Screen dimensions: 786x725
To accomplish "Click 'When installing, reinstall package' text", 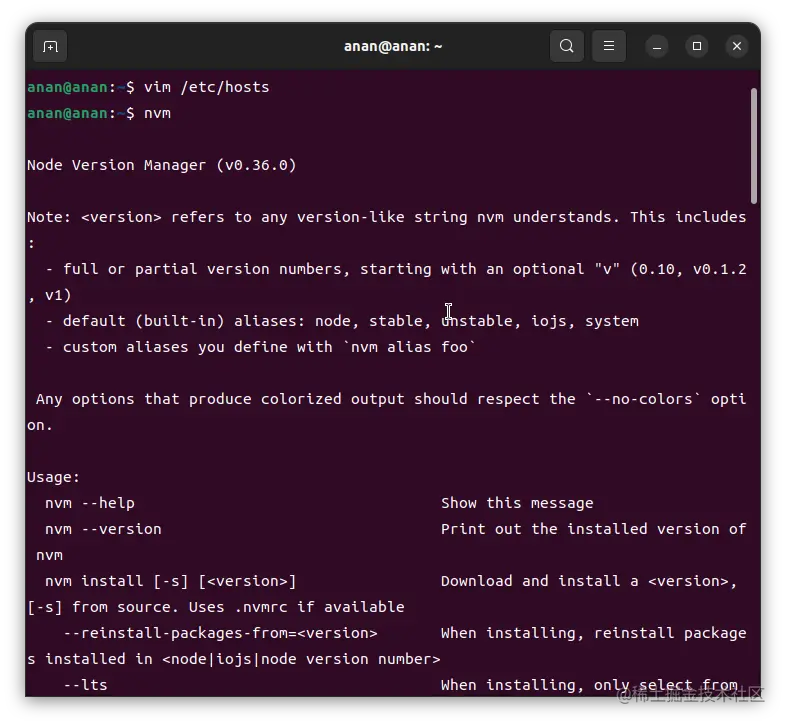I will coord(594,634).
